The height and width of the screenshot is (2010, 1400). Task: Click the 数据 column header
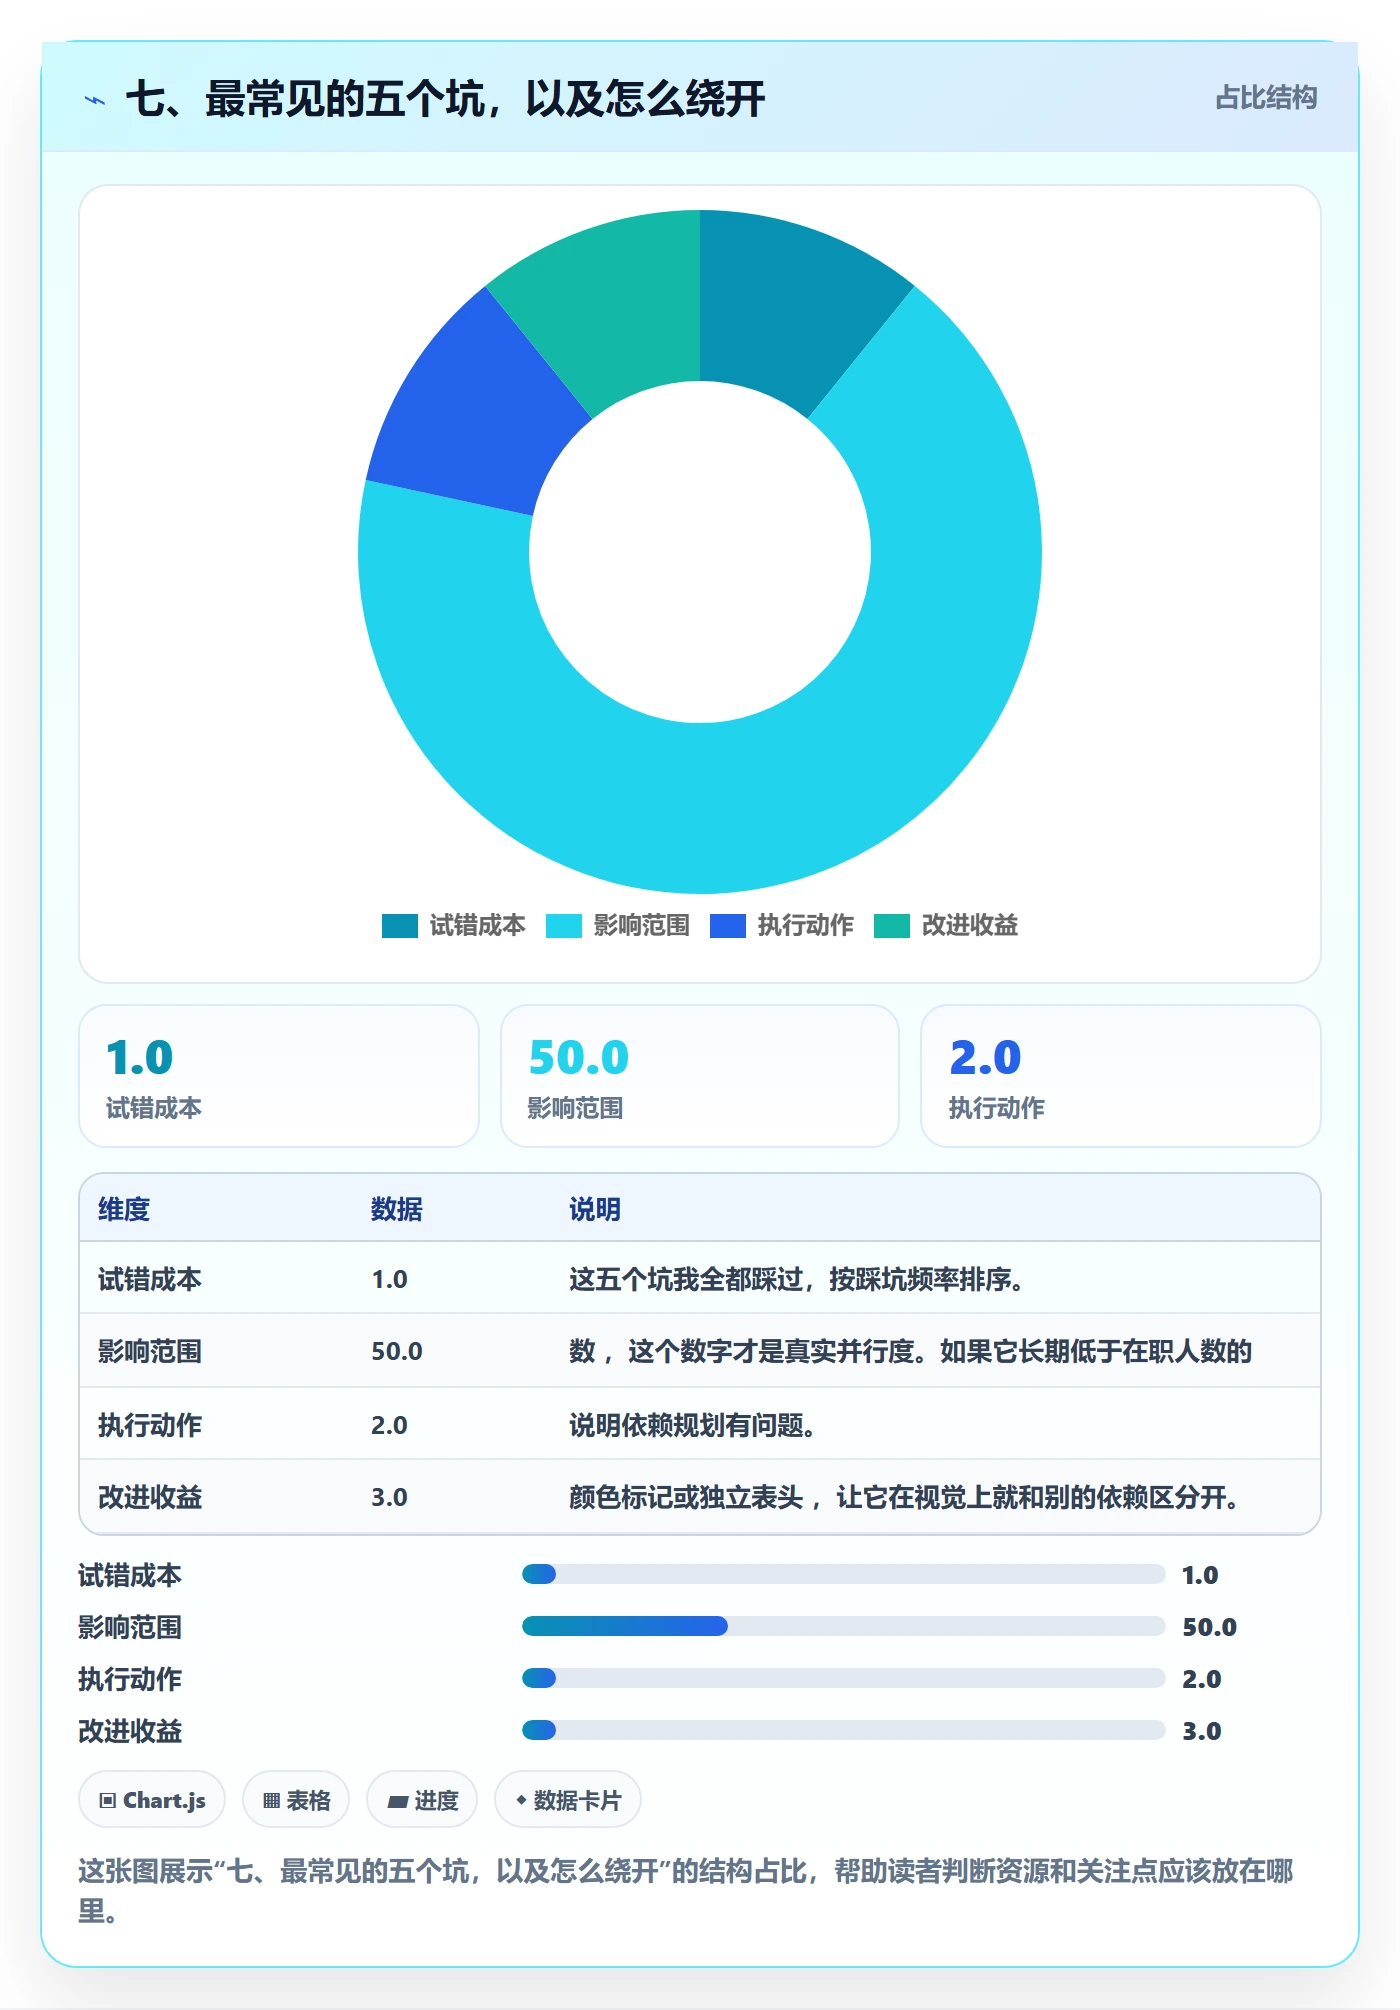(397, 1209)
